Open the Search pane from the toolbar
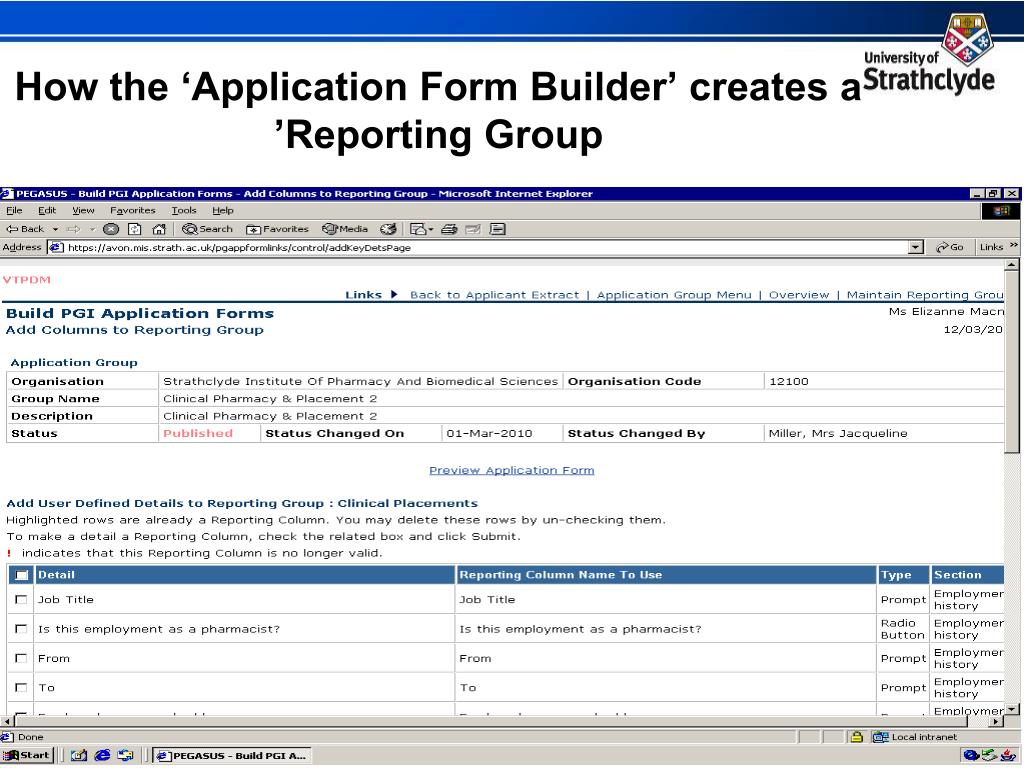Screen dimensions: 1024x768 (208, 229)
